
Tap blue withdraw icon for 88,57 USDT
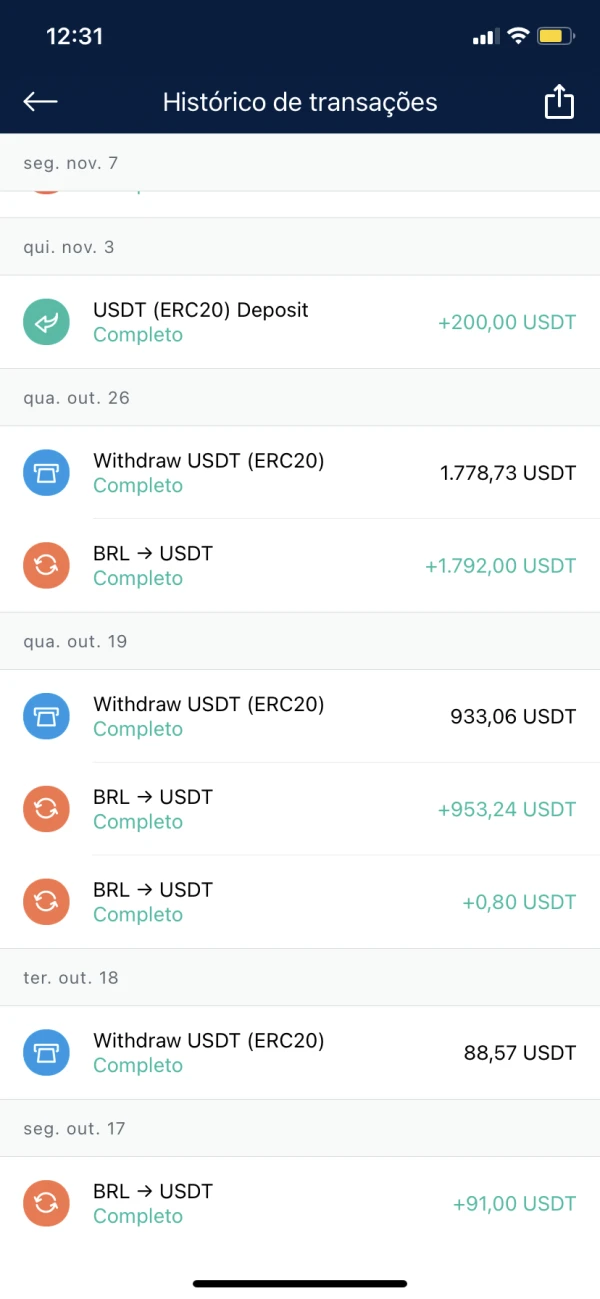(46, 1052)
